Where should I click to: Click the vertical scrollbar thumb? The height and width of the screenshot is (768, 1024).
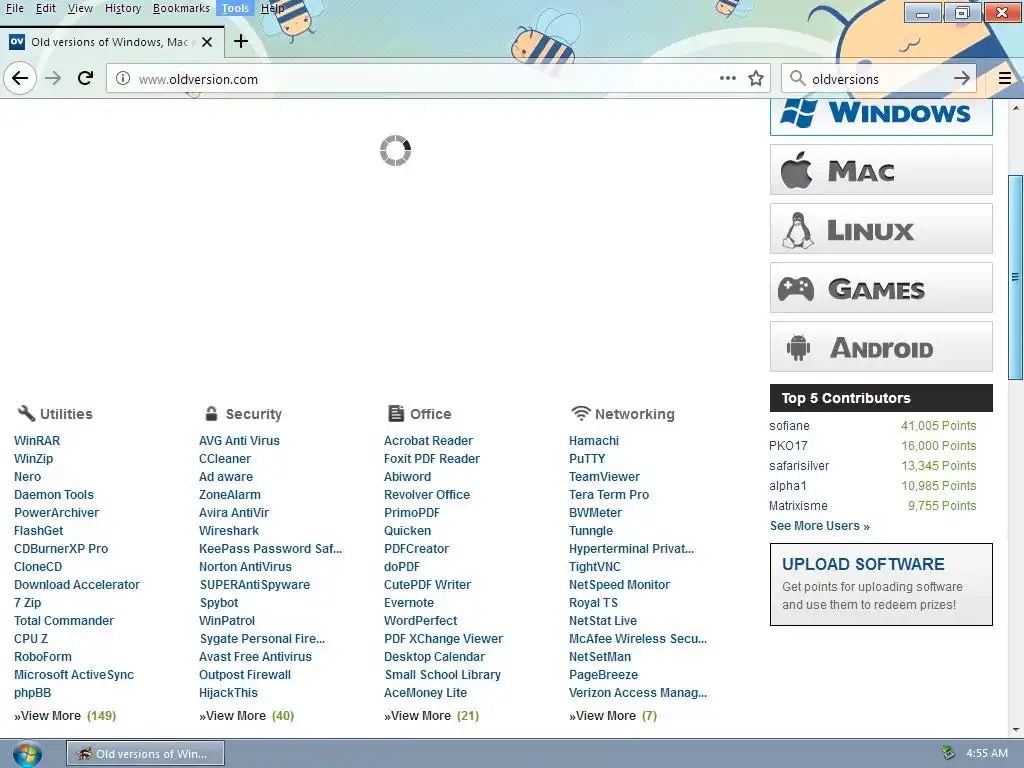coord(1016,277)
